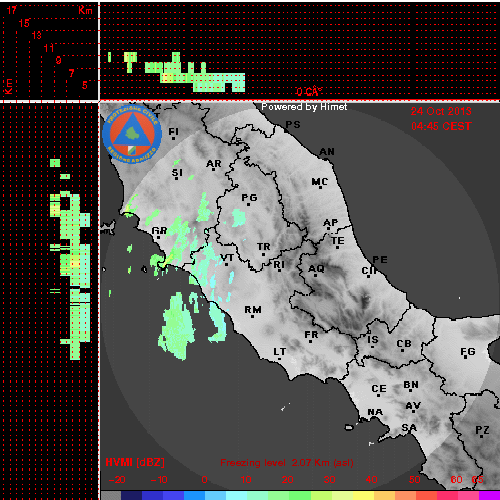Click the MC city label on map
This screenshot has height=500, width=500.
point(320,182)
